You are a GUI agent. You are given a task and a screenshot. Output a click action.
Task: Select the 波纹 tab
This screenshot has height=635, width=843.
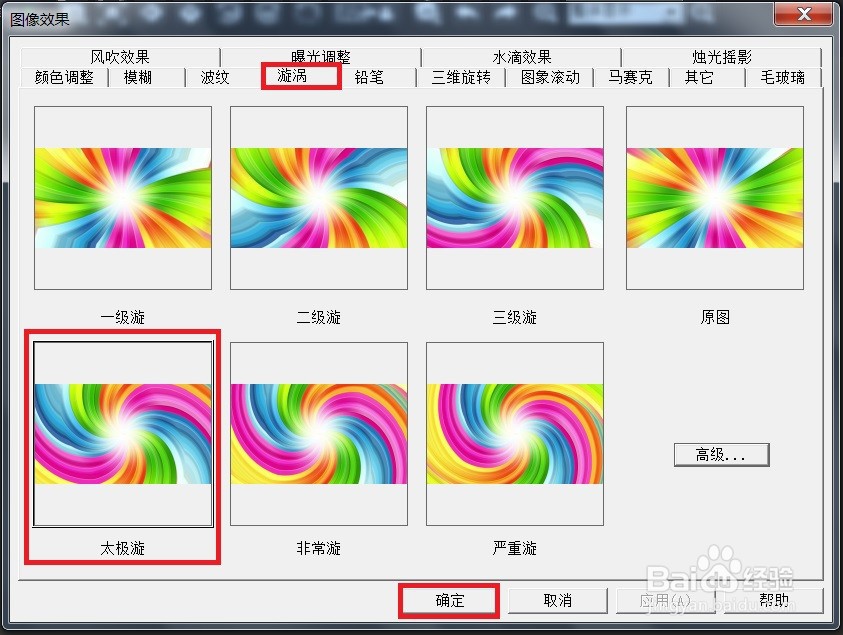point(215,77)
